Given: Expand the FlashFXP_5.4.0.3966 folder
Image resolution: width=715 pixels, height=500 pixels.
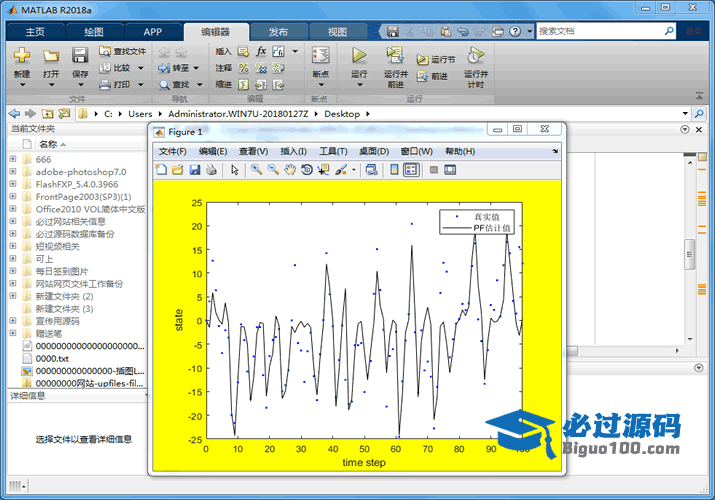Looking at the screenshot, I should point(13,184).
